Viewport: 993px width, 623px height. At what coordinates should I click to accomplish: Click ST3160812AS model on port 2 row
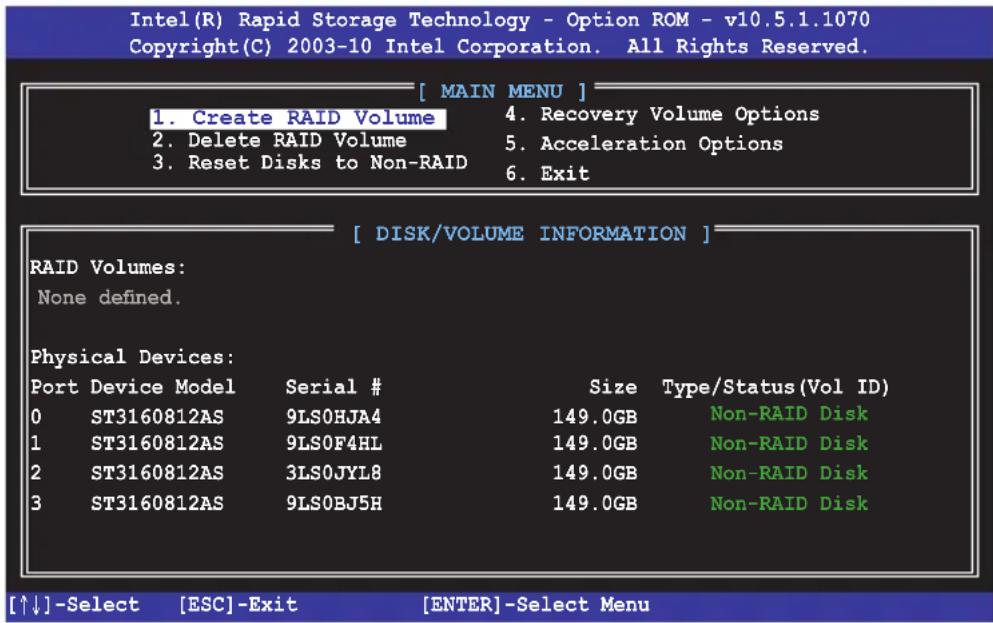(x=157, y=473)
